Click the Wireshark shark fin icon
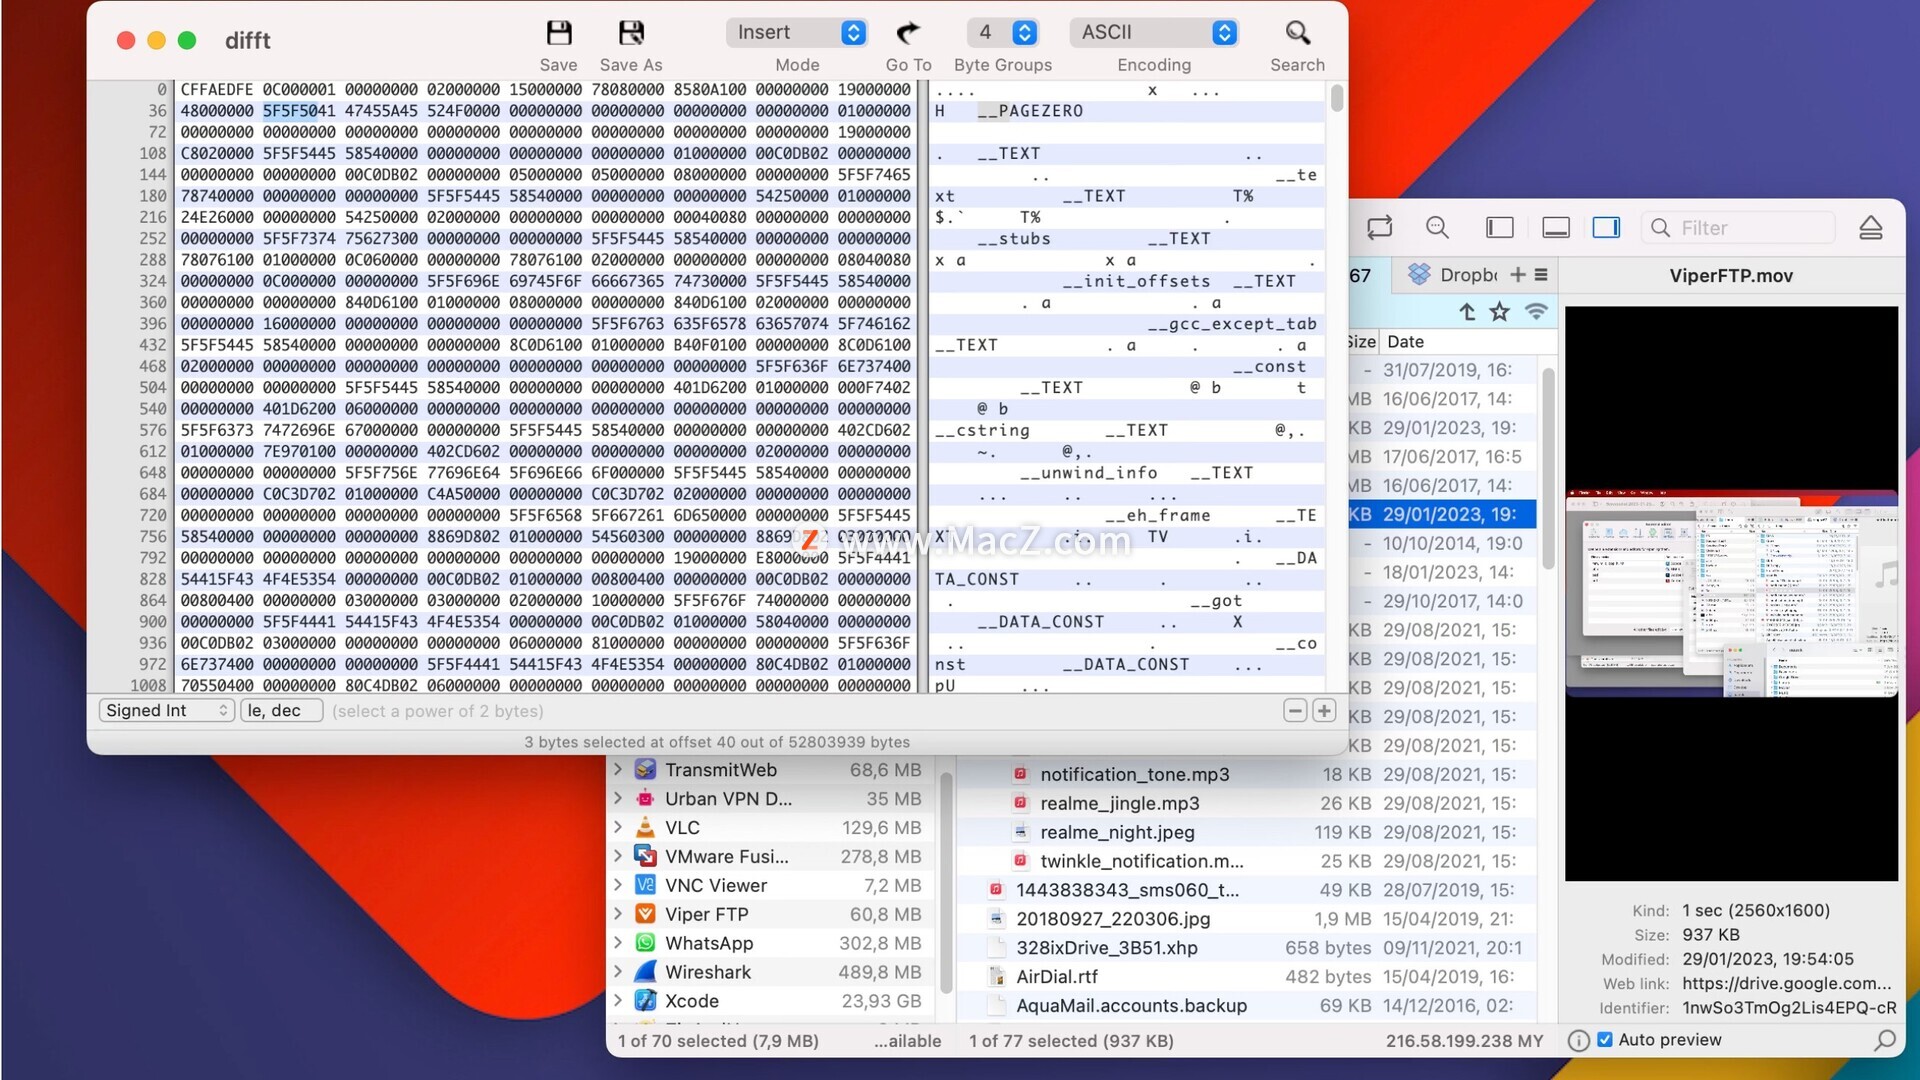Screen dimensions: 1920x1080 coord(645,972)
